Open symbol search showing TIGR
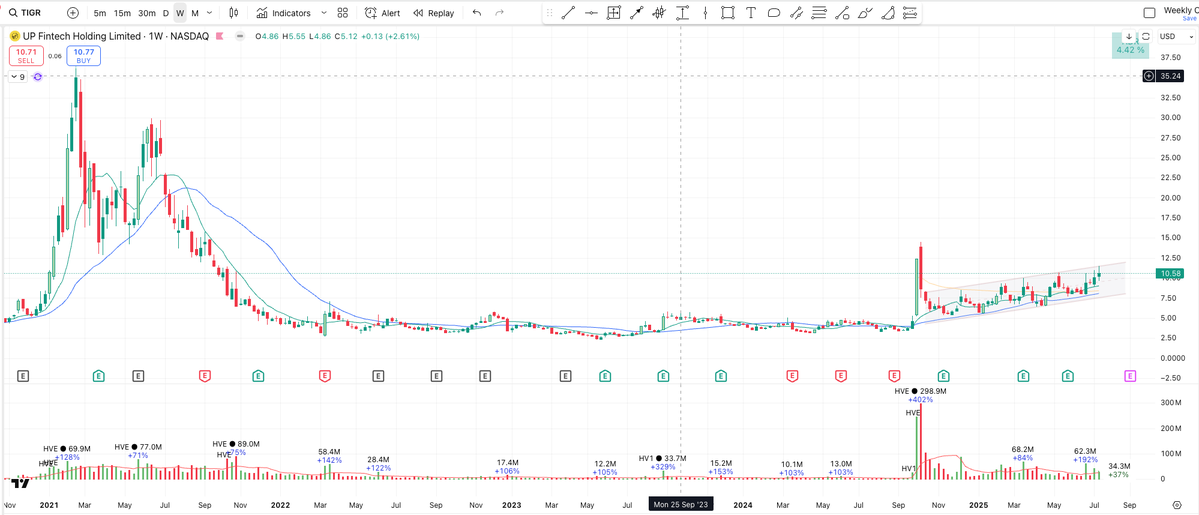Screen dimensions: 1199x515 pyautogui.click(x=23, y=13)
